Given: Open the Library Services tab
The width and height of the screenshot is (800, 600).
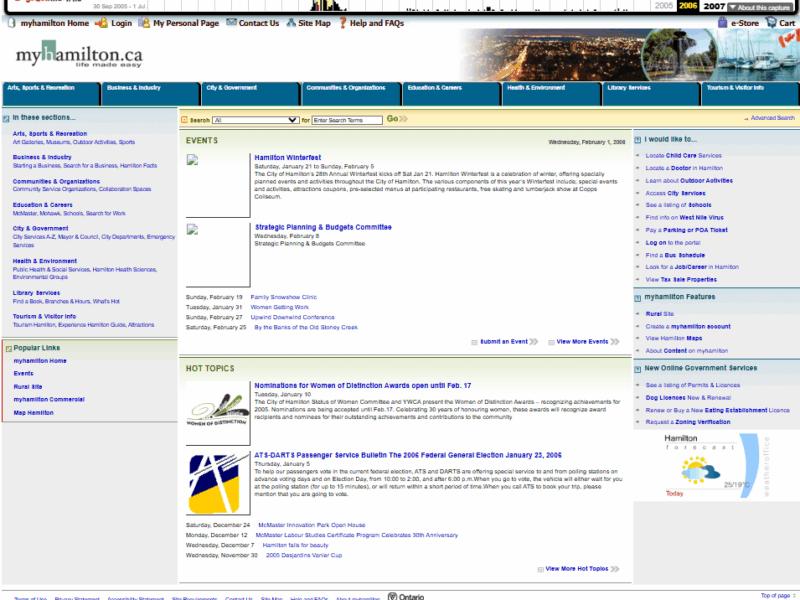Looking at the screenshot, I should pos(651,93).
